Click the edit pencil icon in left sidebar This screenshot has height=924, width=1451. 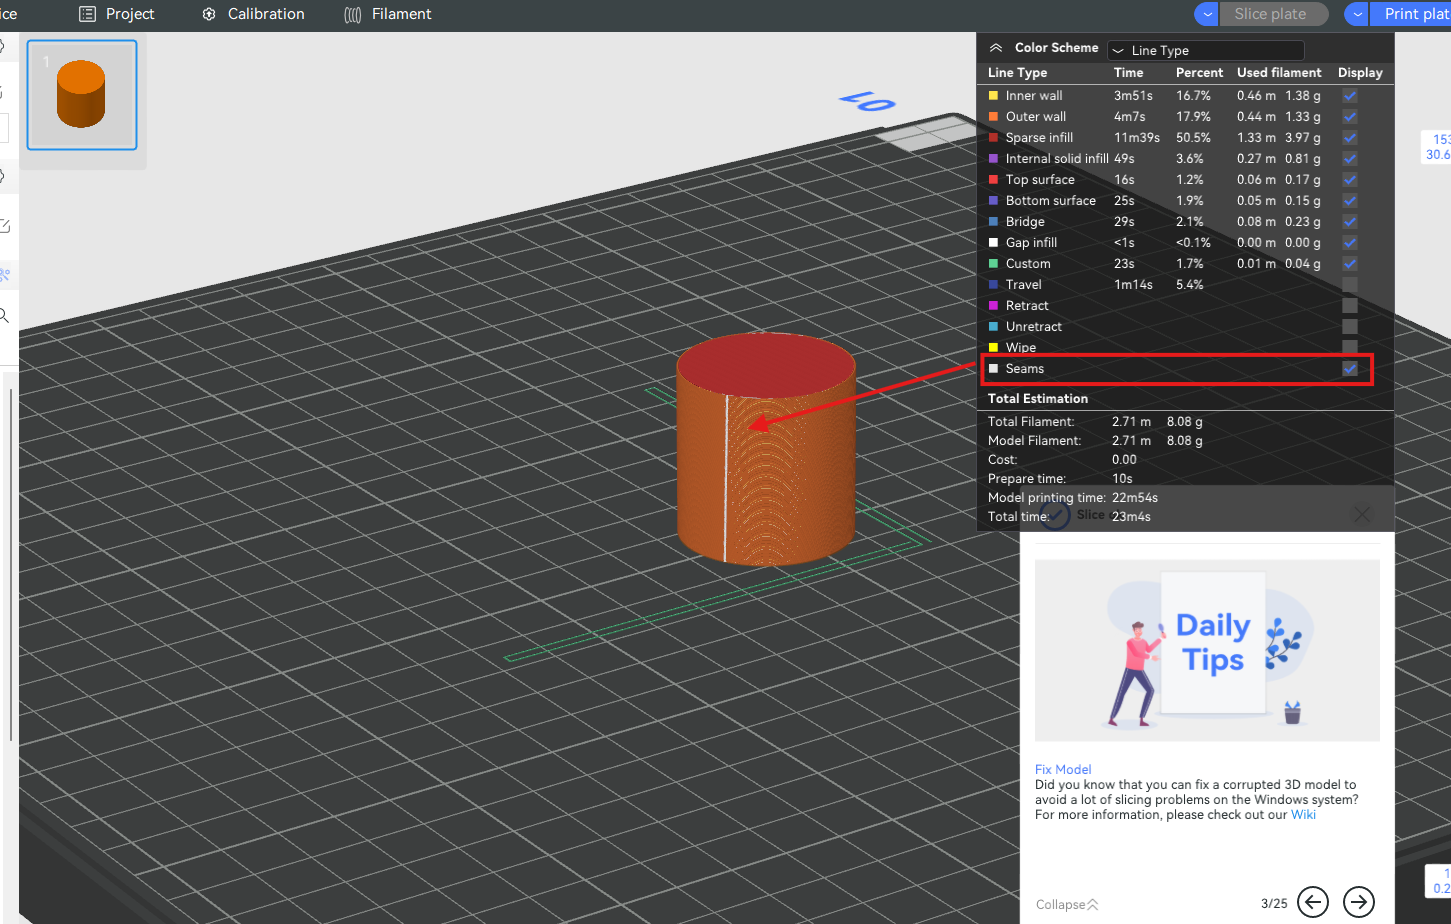[x=4, y=226]
